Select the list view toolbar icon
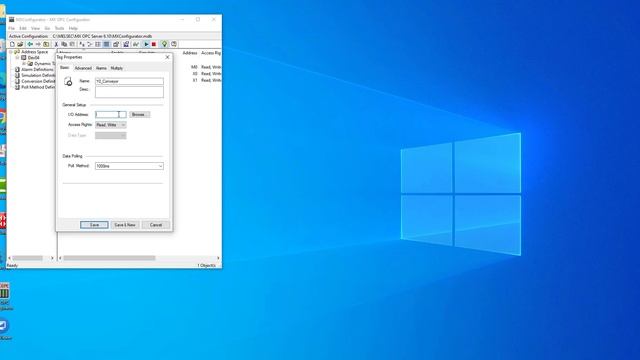The image size is (640, 360). [x=98, y=44]
